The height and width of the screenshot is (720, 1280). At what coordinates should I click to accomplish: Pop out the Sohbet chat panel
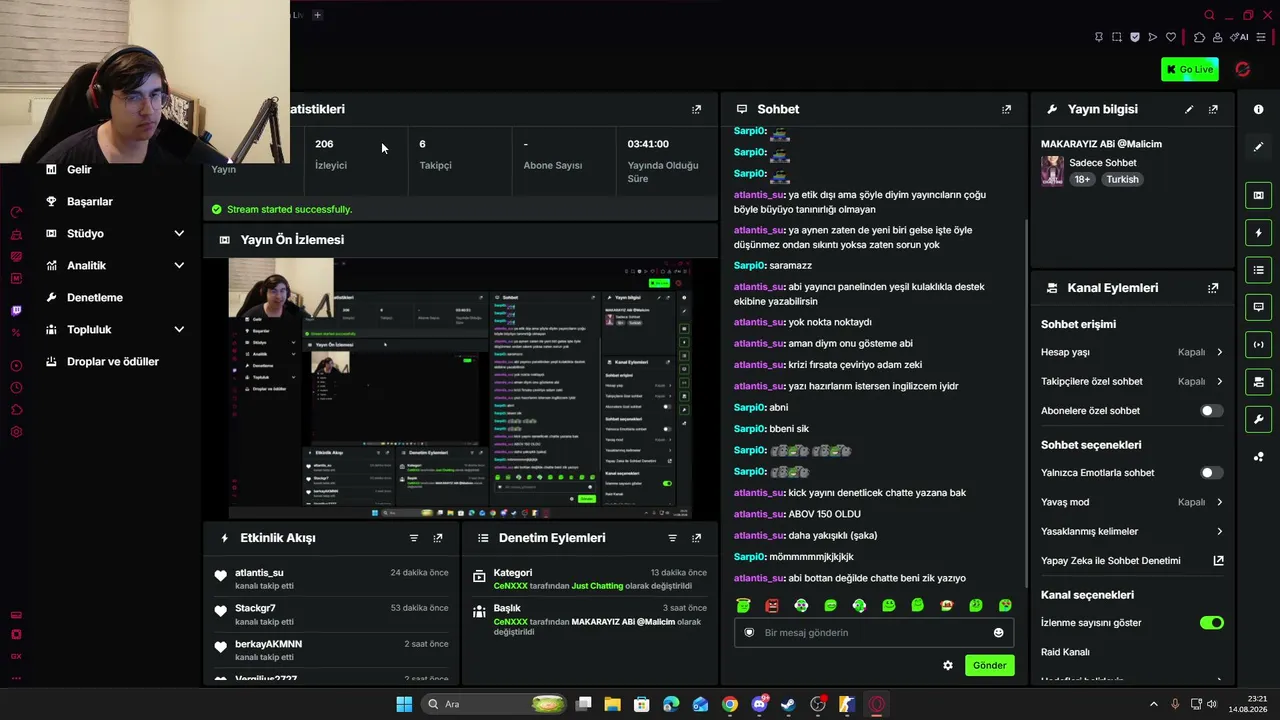click(x=1006, y=109)
